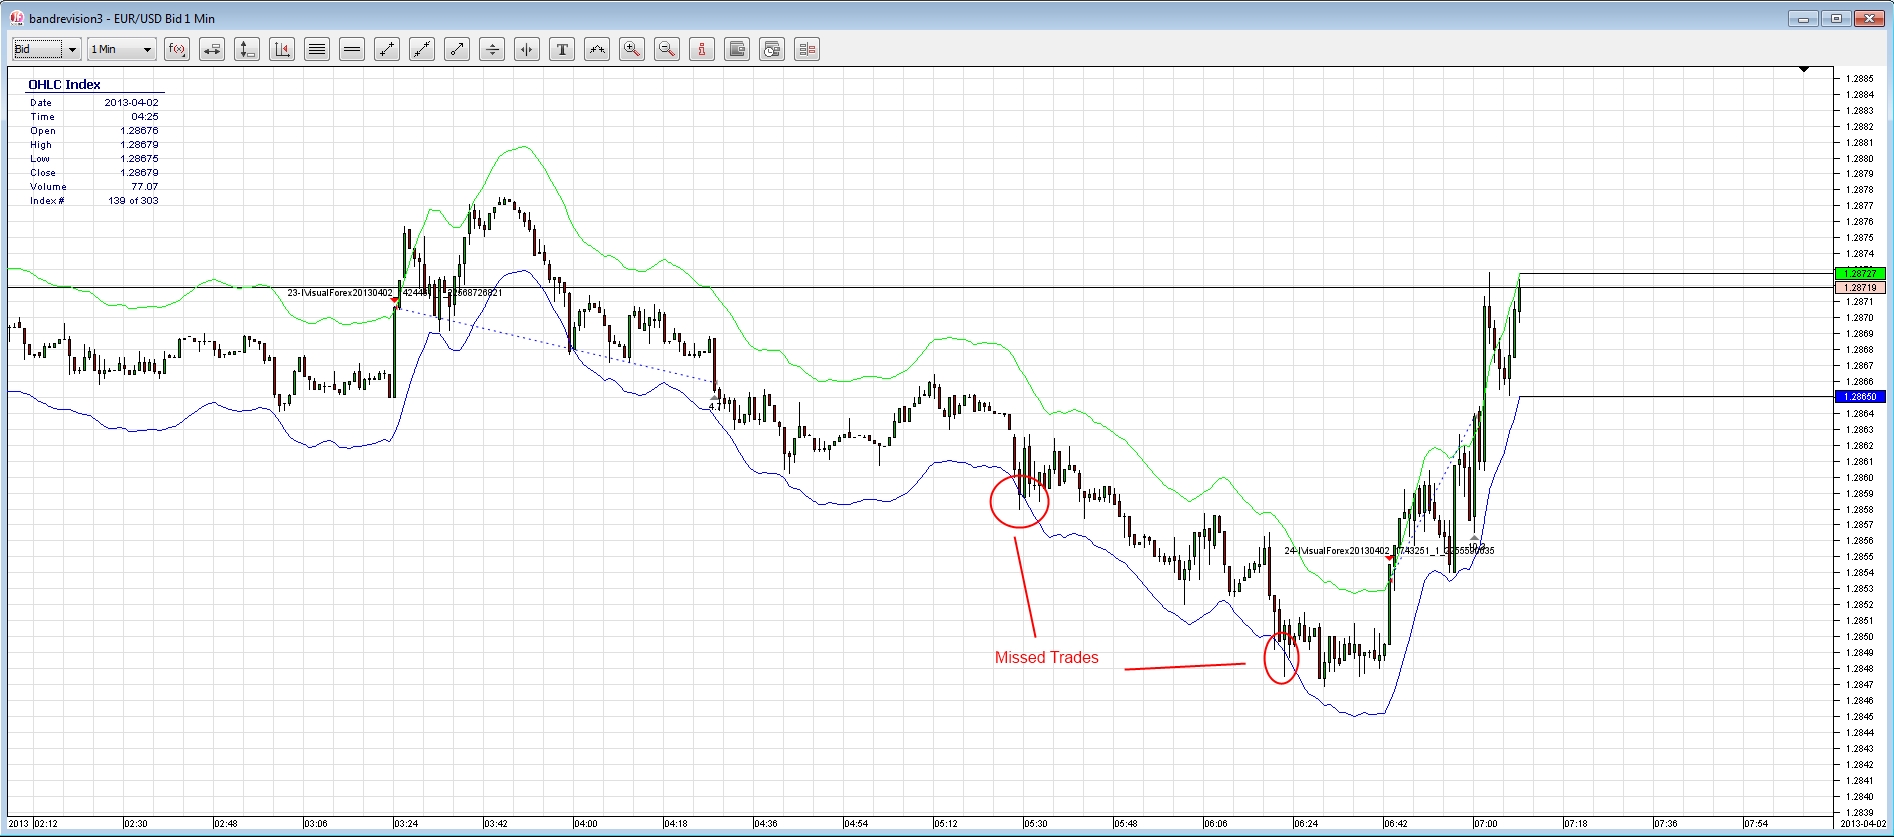Click the green 1.28727 price label
Viewport: 1894px width, 837px height.
[1860, 273]
